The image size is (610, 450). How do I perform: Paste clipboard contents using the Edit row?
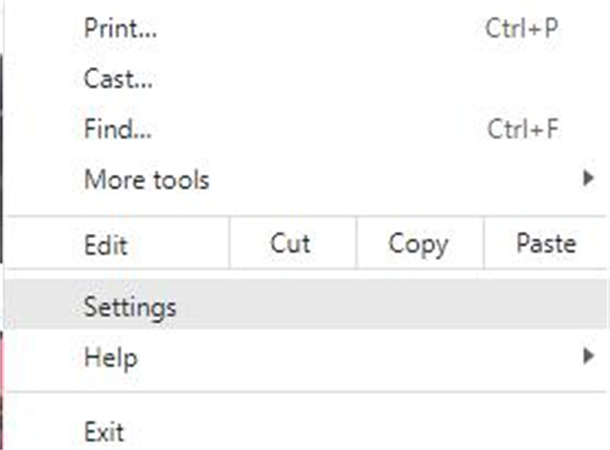click(x=545, y=243)
